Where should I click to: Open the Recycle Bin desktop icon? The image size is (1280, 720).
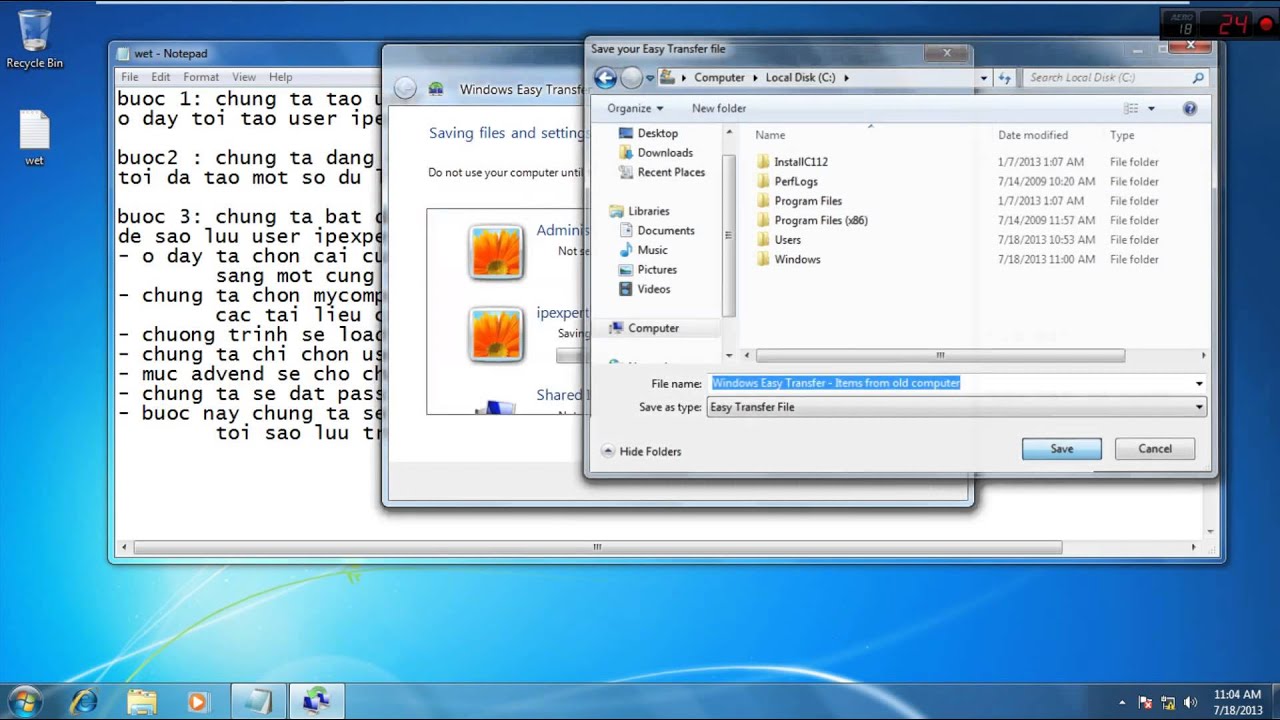coord(34,40)
